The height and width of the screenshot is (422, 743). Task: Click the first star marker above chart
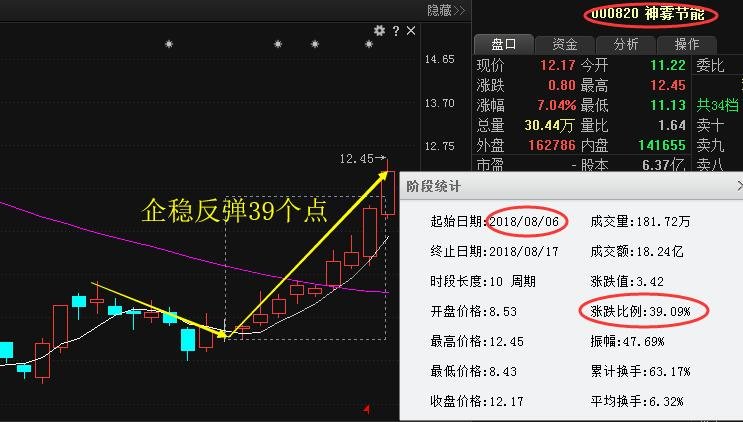[169, 44]
